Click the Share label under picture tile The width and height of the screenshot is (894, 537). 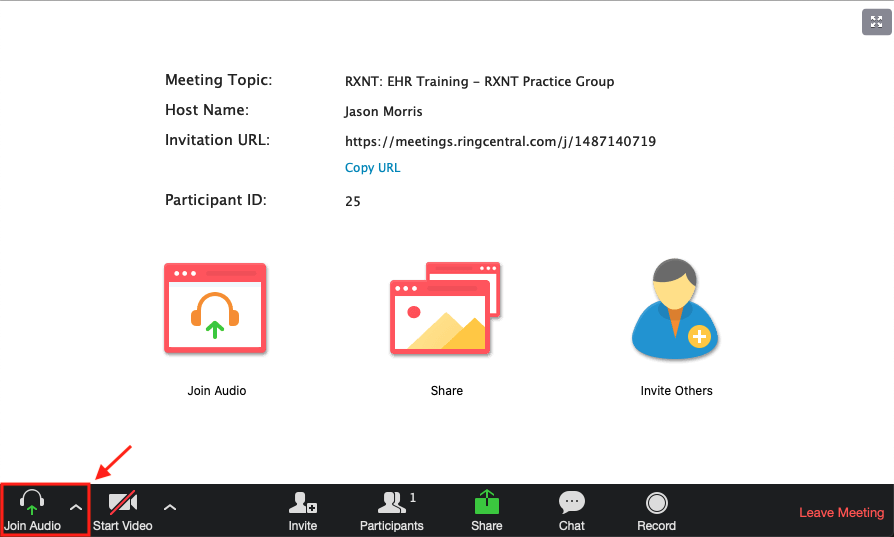click(x=446, y=391)
